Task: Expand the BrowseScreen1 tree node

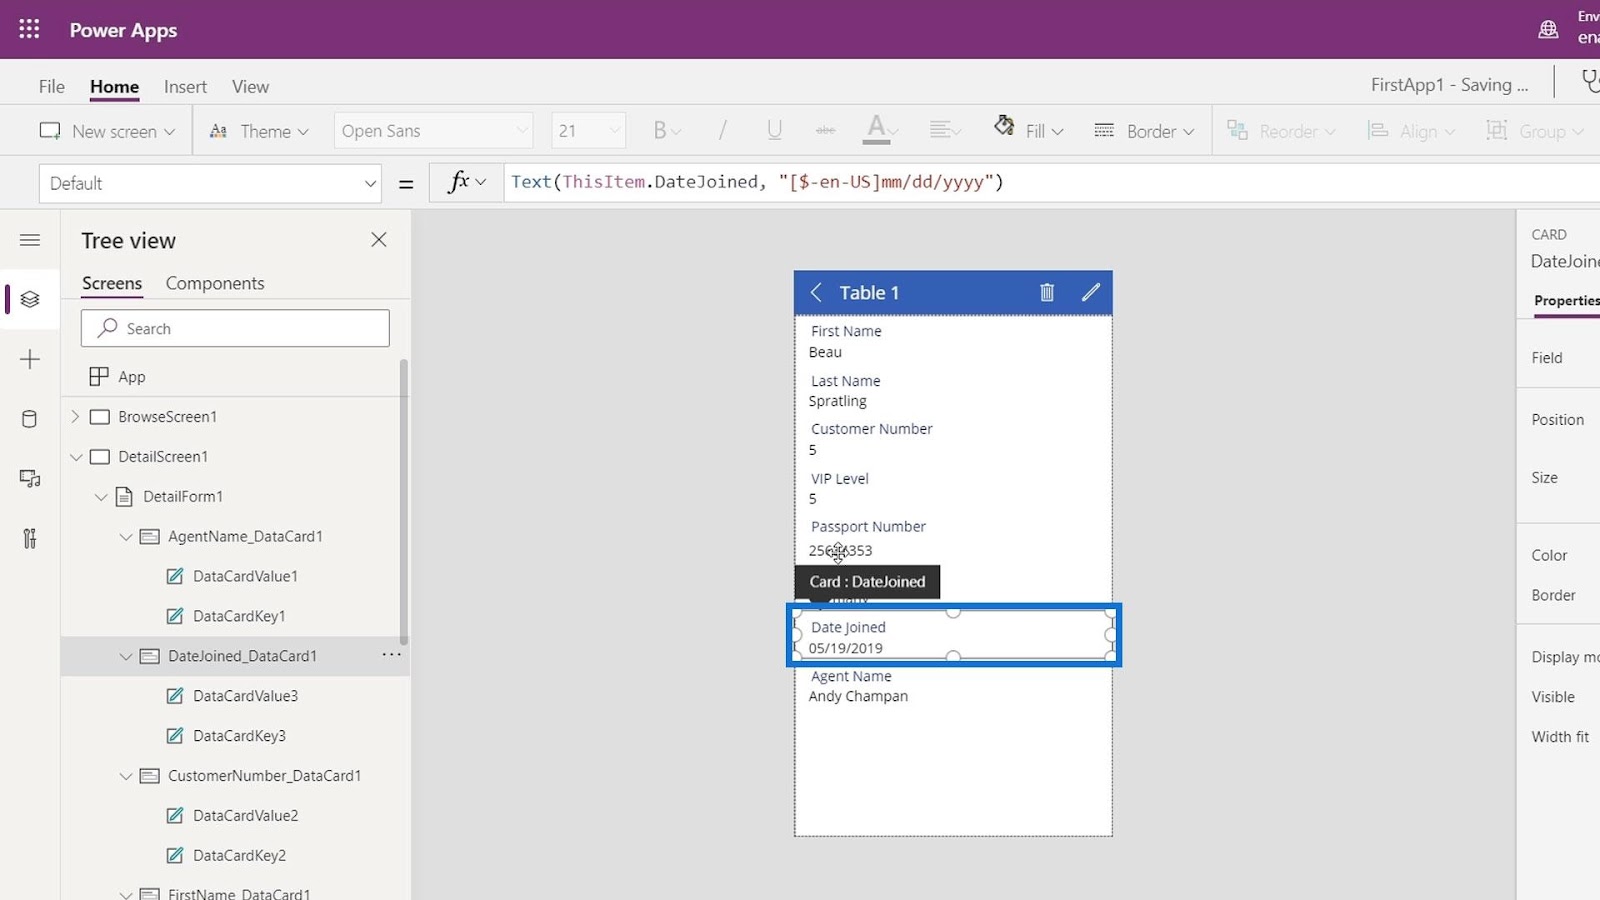Action: 75,416
